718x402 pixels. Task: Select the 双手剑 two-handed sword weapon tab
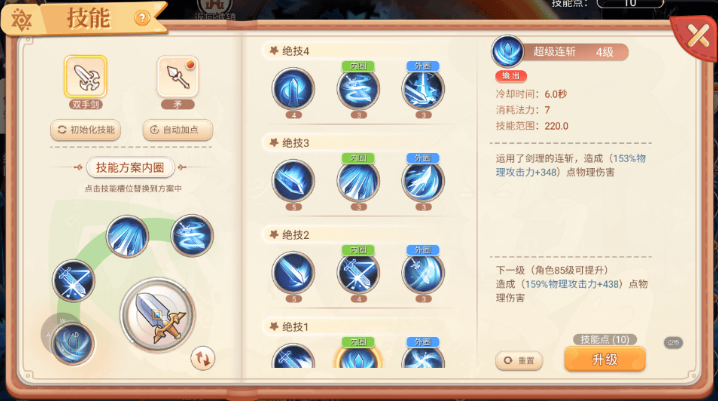click(86, 77)
